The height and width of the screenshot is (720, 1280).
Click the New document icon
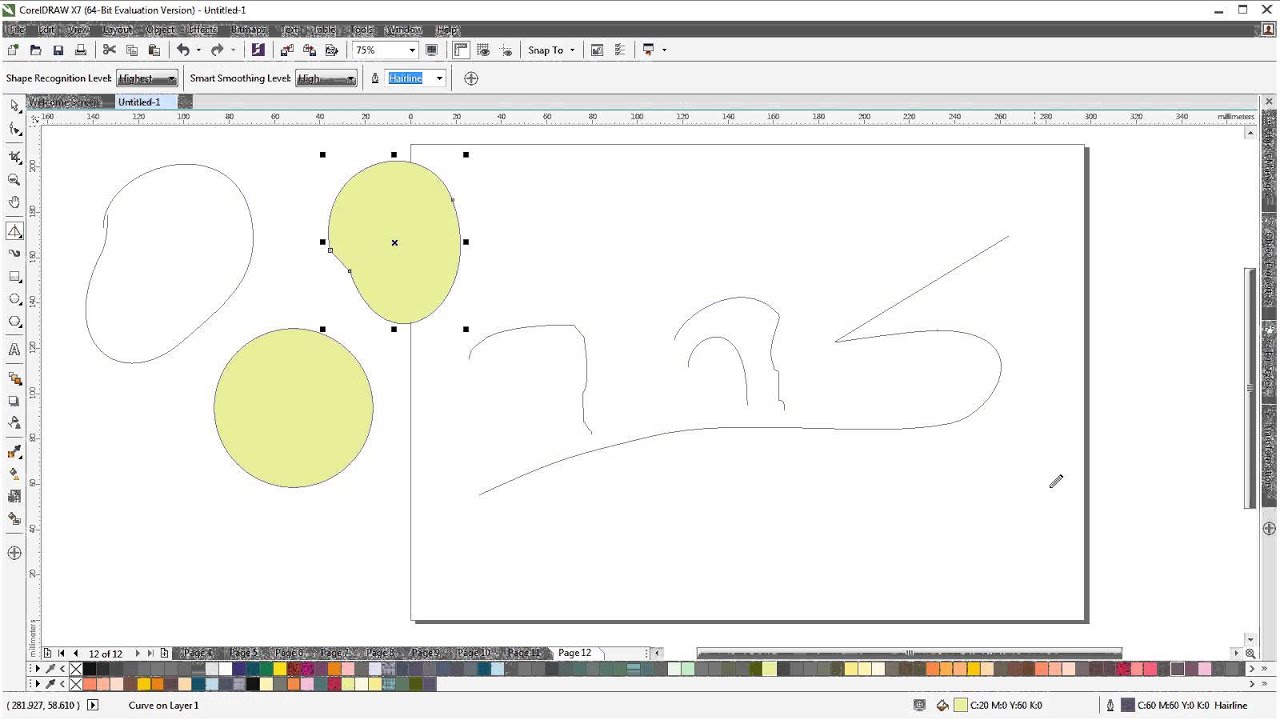13,50
